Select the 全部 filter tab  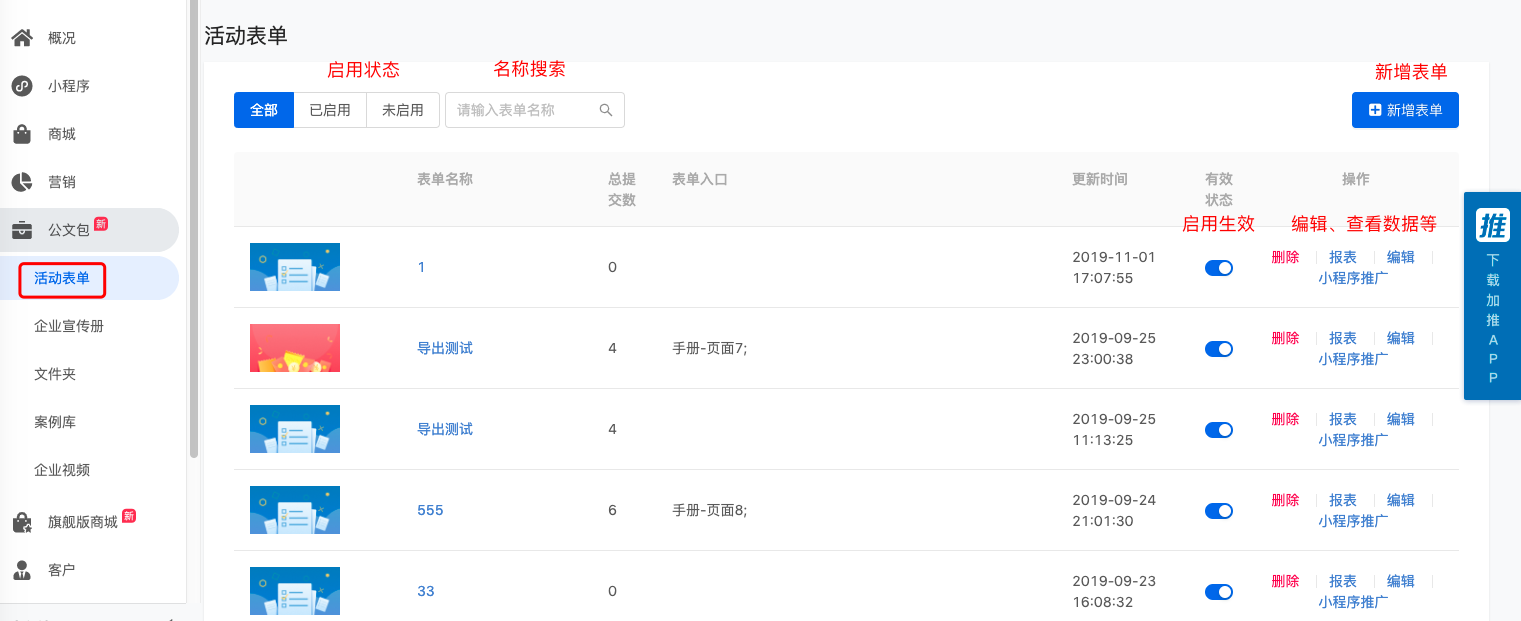264,110
